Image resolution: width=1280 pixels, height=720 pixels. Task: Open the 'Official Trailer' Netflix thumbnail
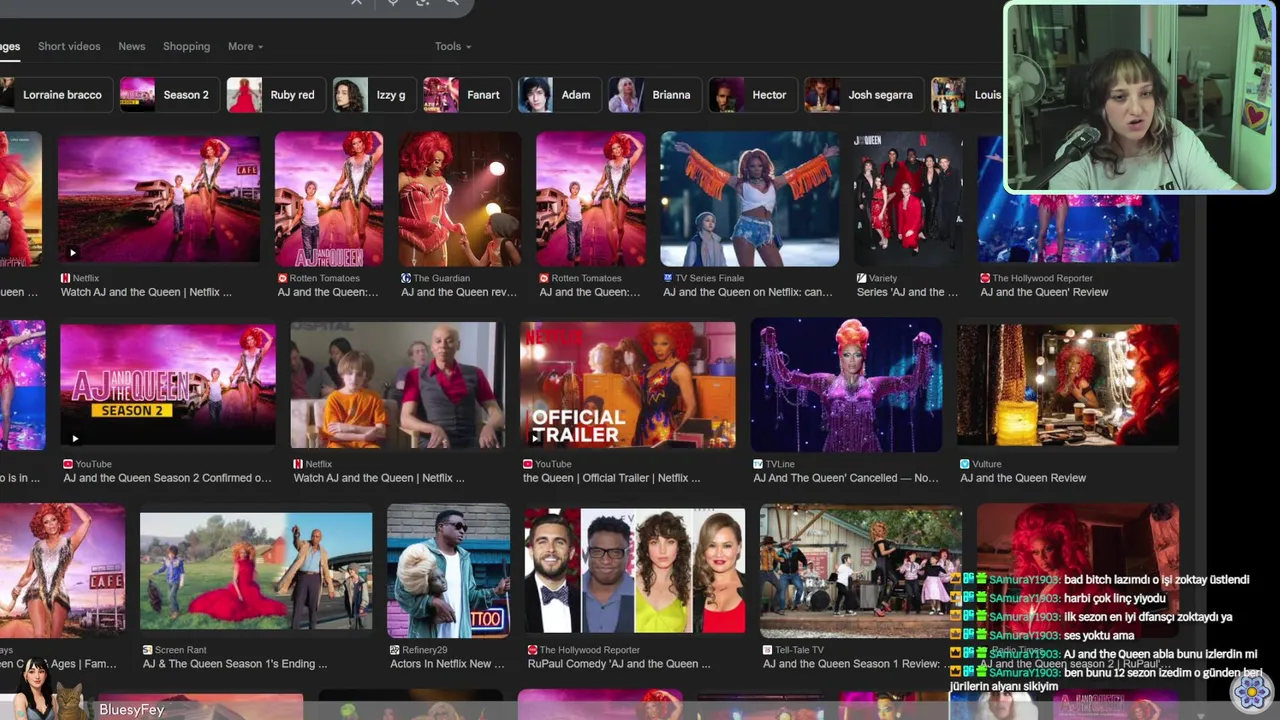click(x=627, y=384)
